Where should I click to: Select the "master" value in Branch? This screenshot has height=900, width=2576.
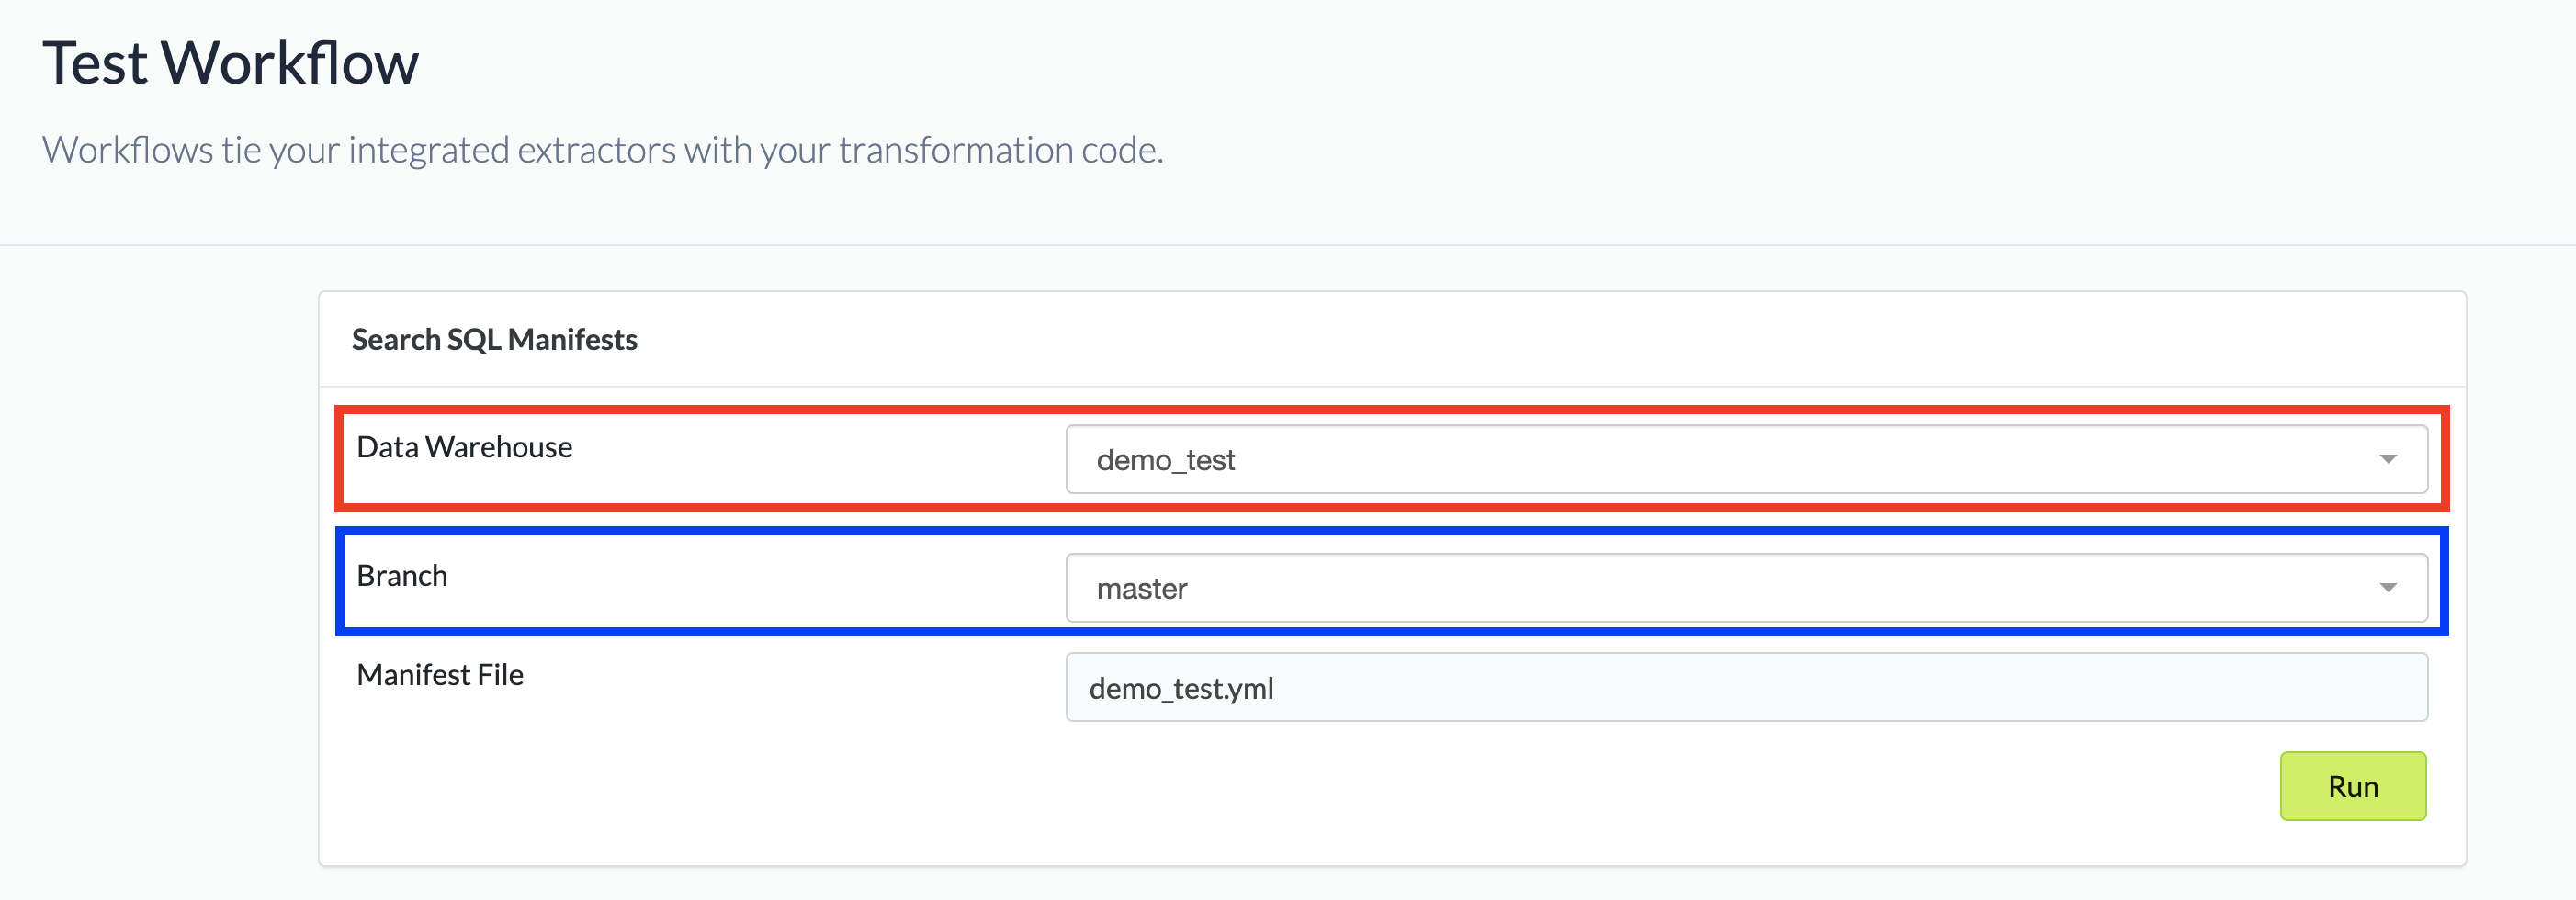tap(1141, 589)
